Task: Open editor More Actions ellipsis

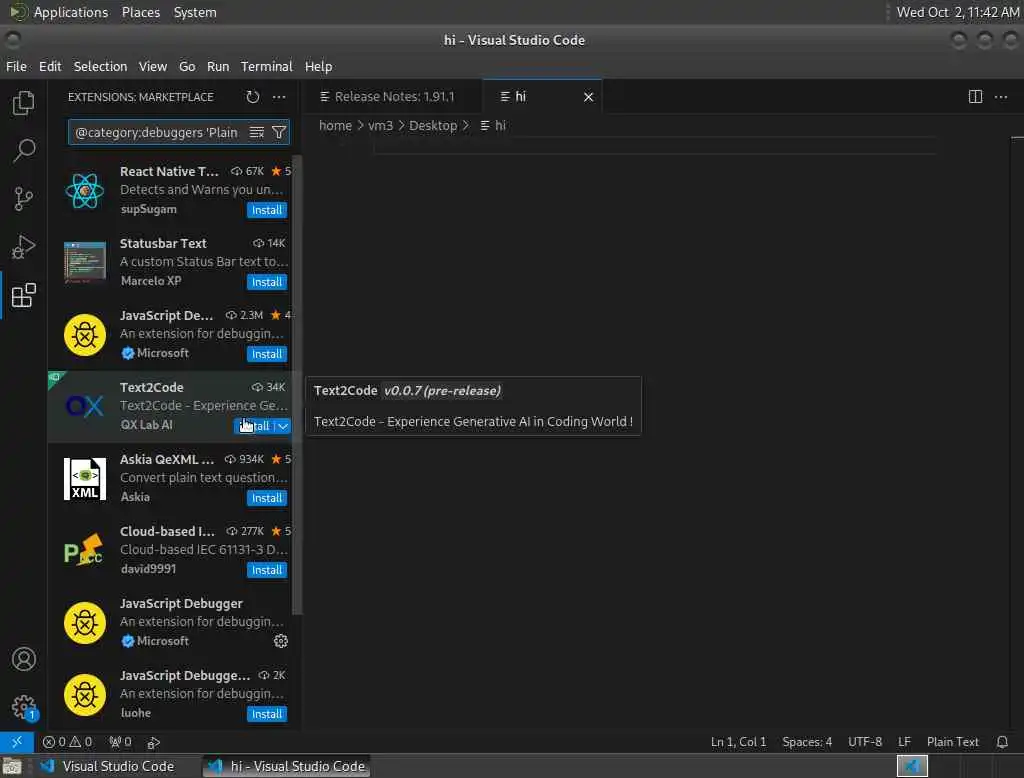Action: click(1001, 97)
